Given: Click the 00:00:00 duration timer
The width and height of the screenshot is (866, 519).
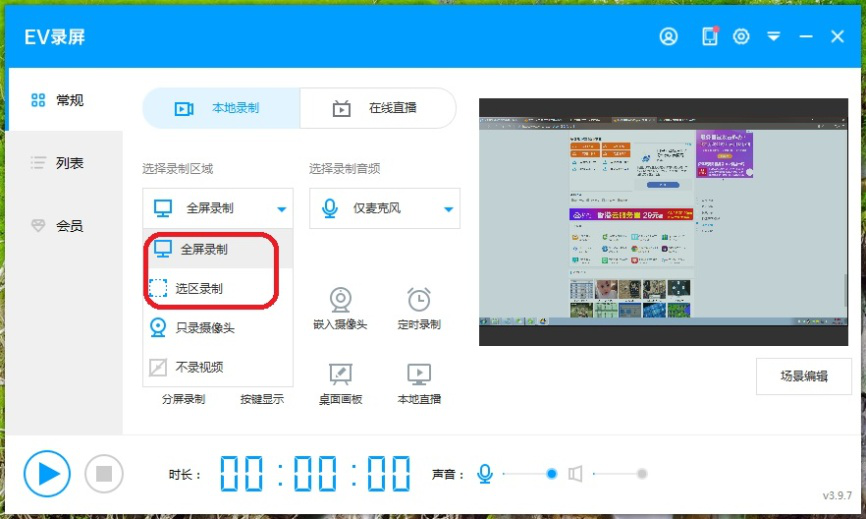Looking at the screenshot, I should tap(315, 474).
